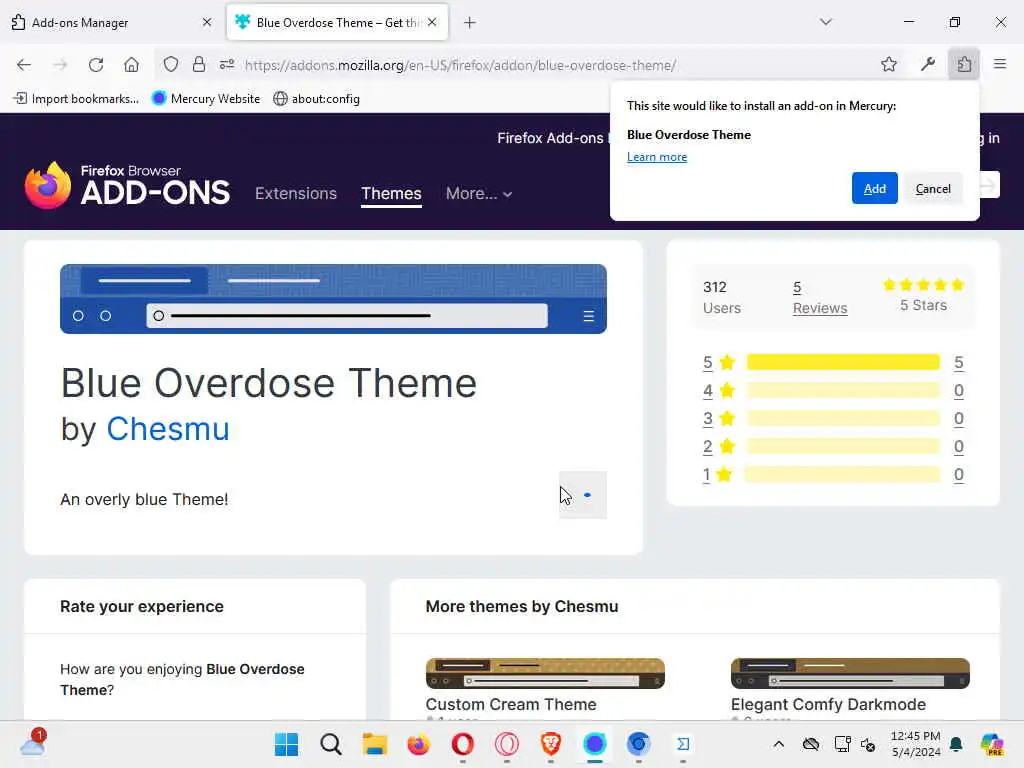Open Import bookmarks bookmark
1024x768 pixels.
coord(77,99)
